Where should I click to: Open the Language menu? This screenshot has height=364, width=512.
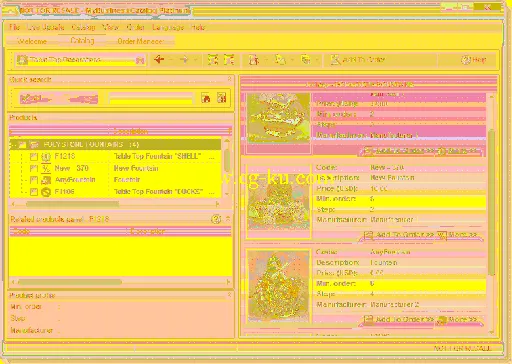pos(168,27)
